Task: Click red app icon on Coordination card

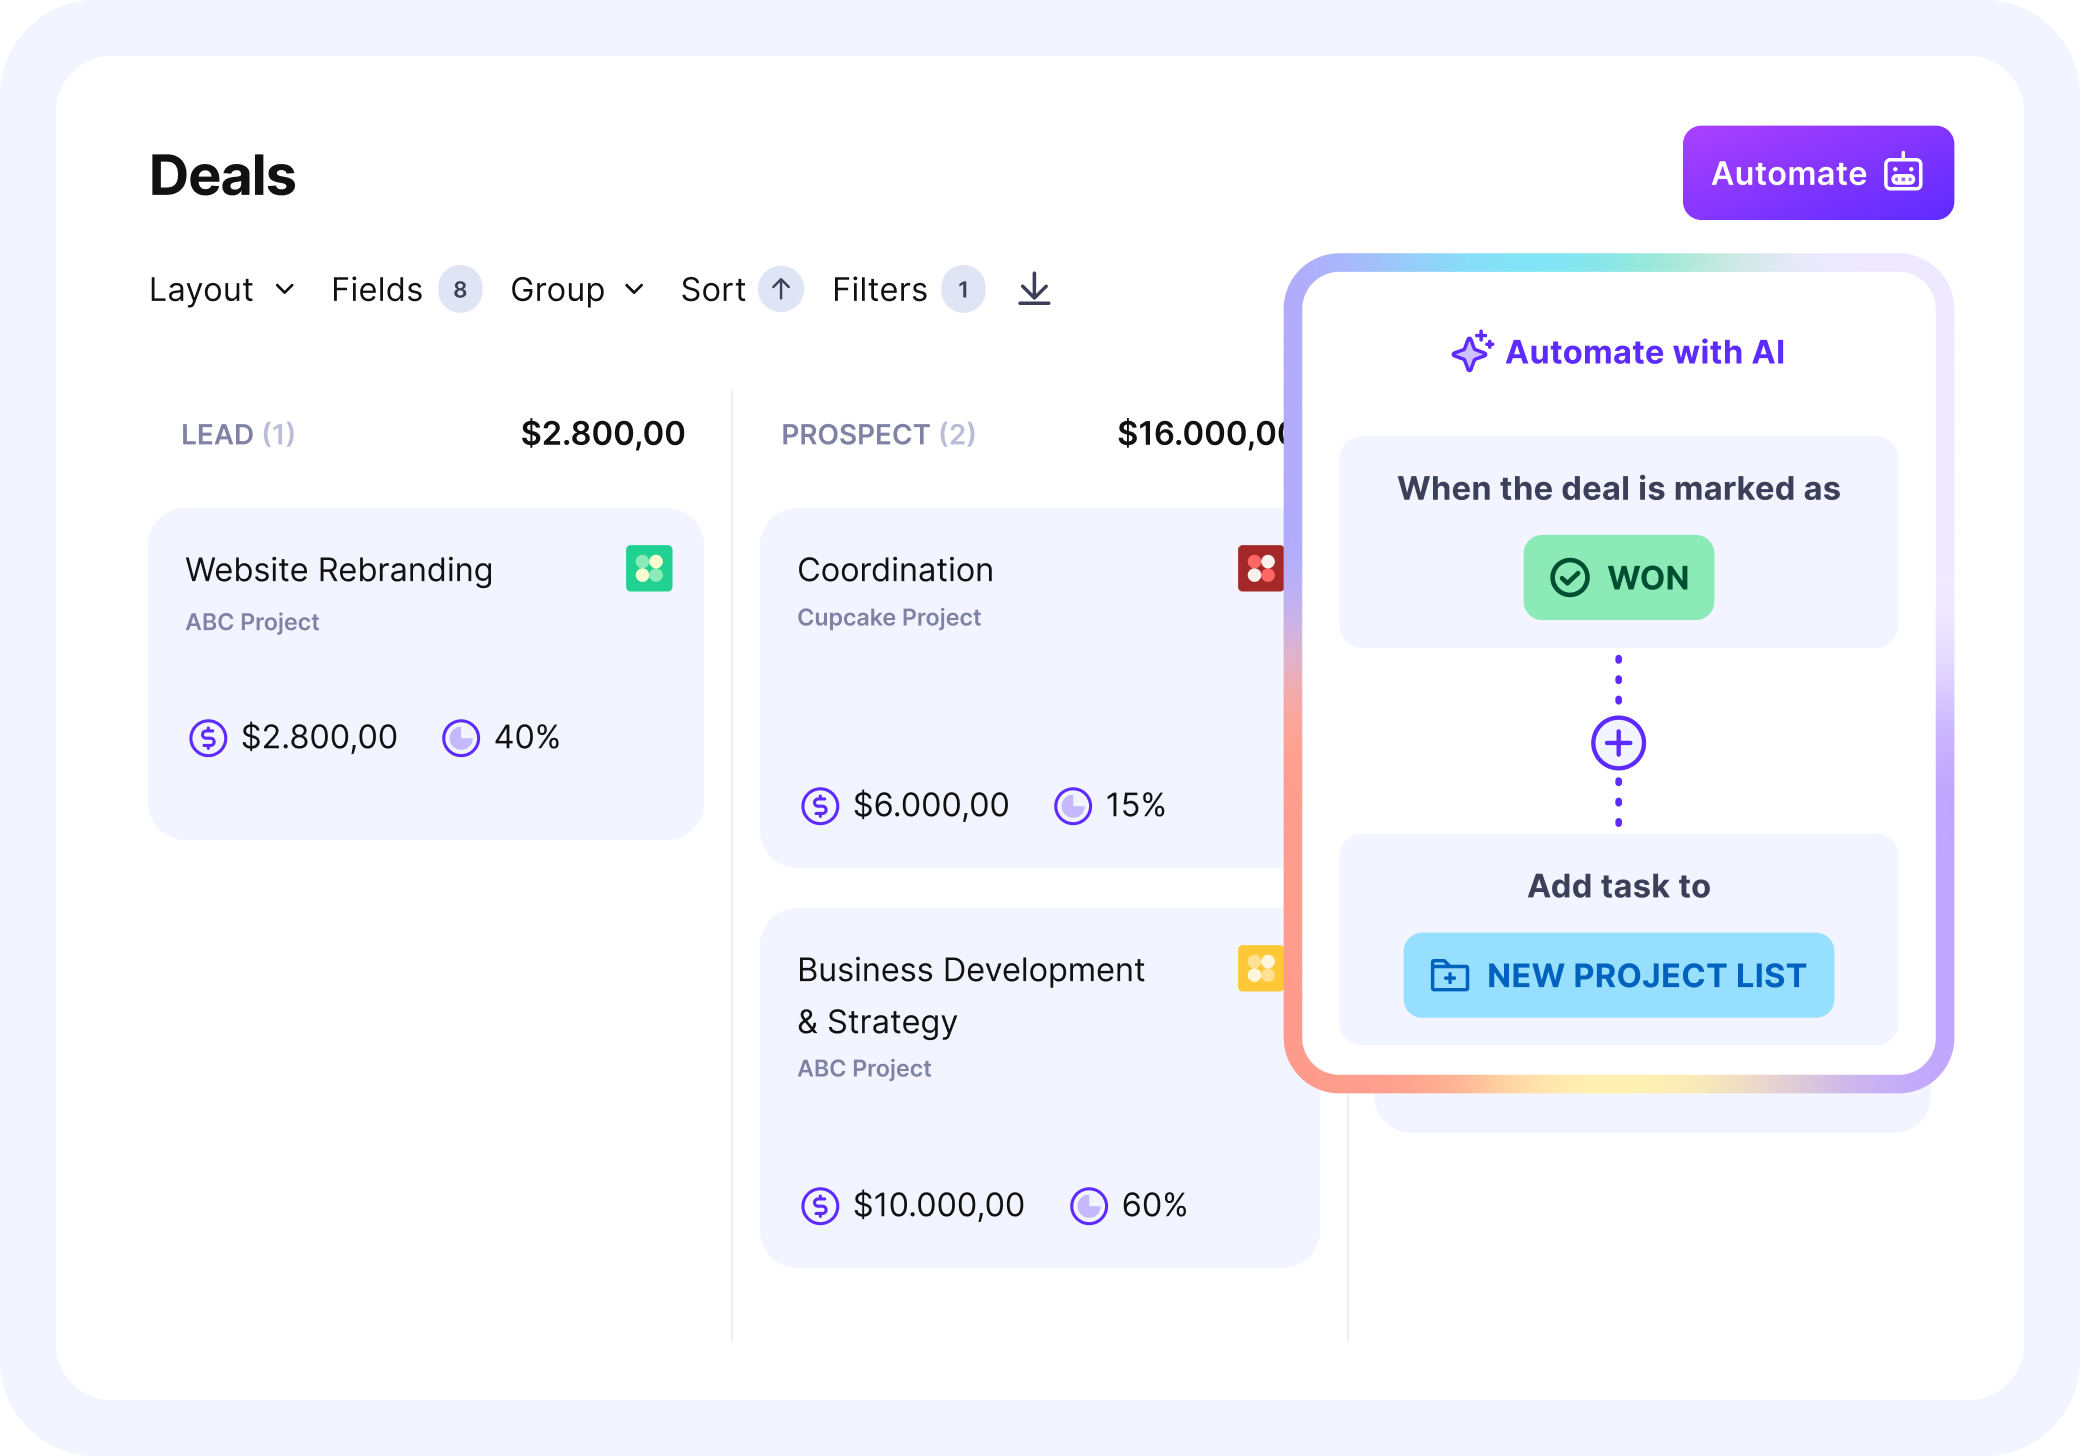Action: pyautogui.click(x=1260, y=568)
